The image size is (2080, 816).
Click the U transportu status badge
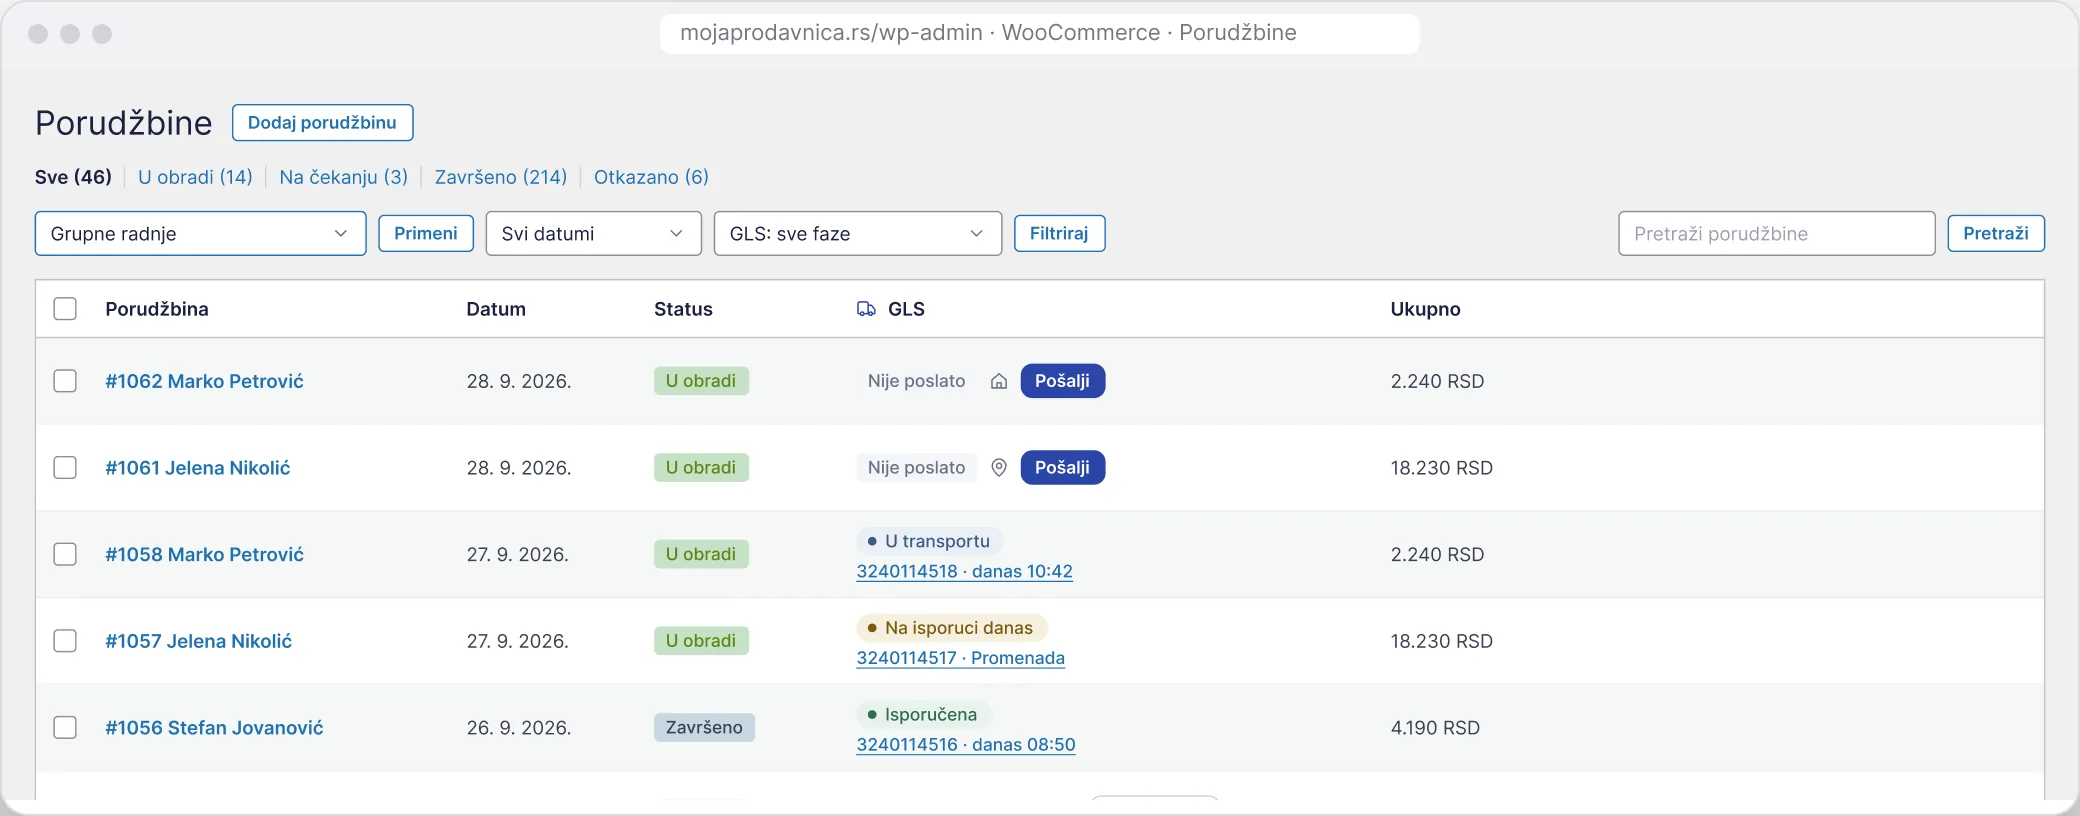(x=929, y=541)
